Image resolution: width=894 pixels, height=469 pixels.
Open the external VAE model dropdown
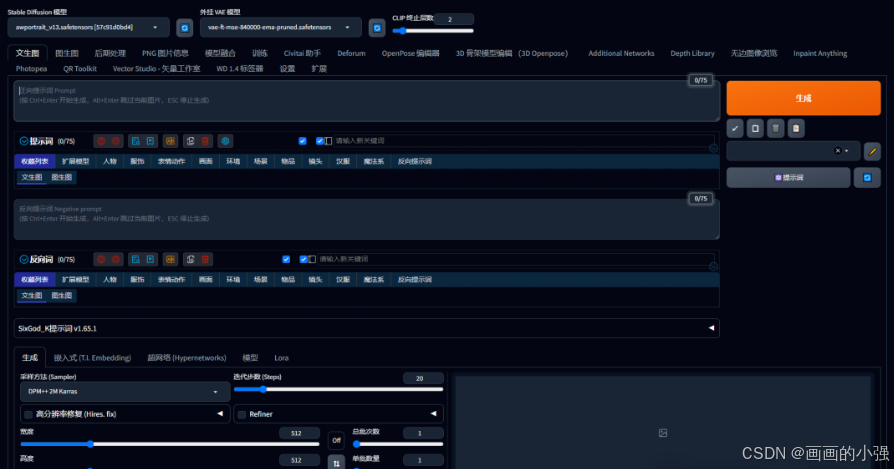coord(281,27)
